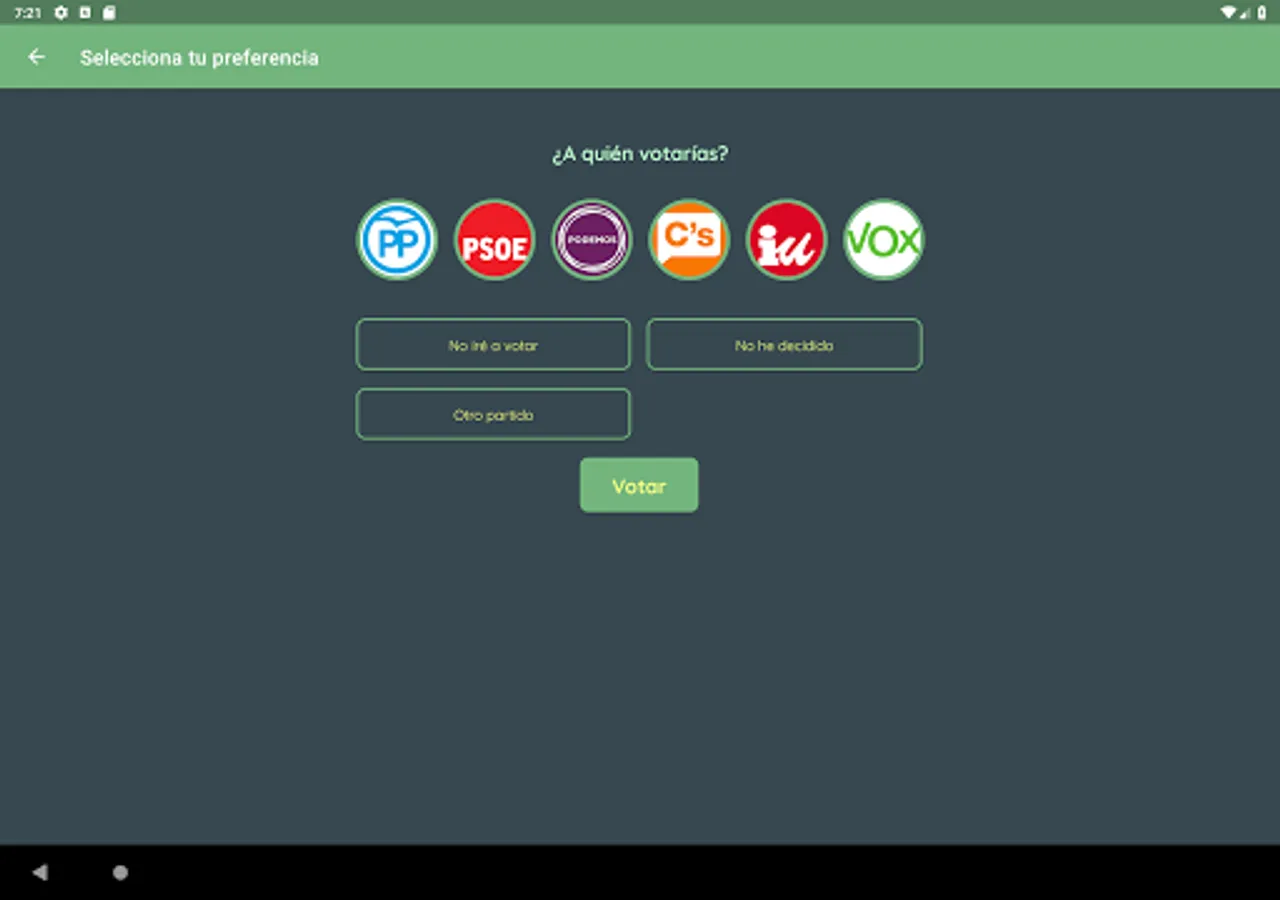Select the 'No he decidido' option
Screen dimensions: 1280x900
pyautogui.click(x=784, y=345)
